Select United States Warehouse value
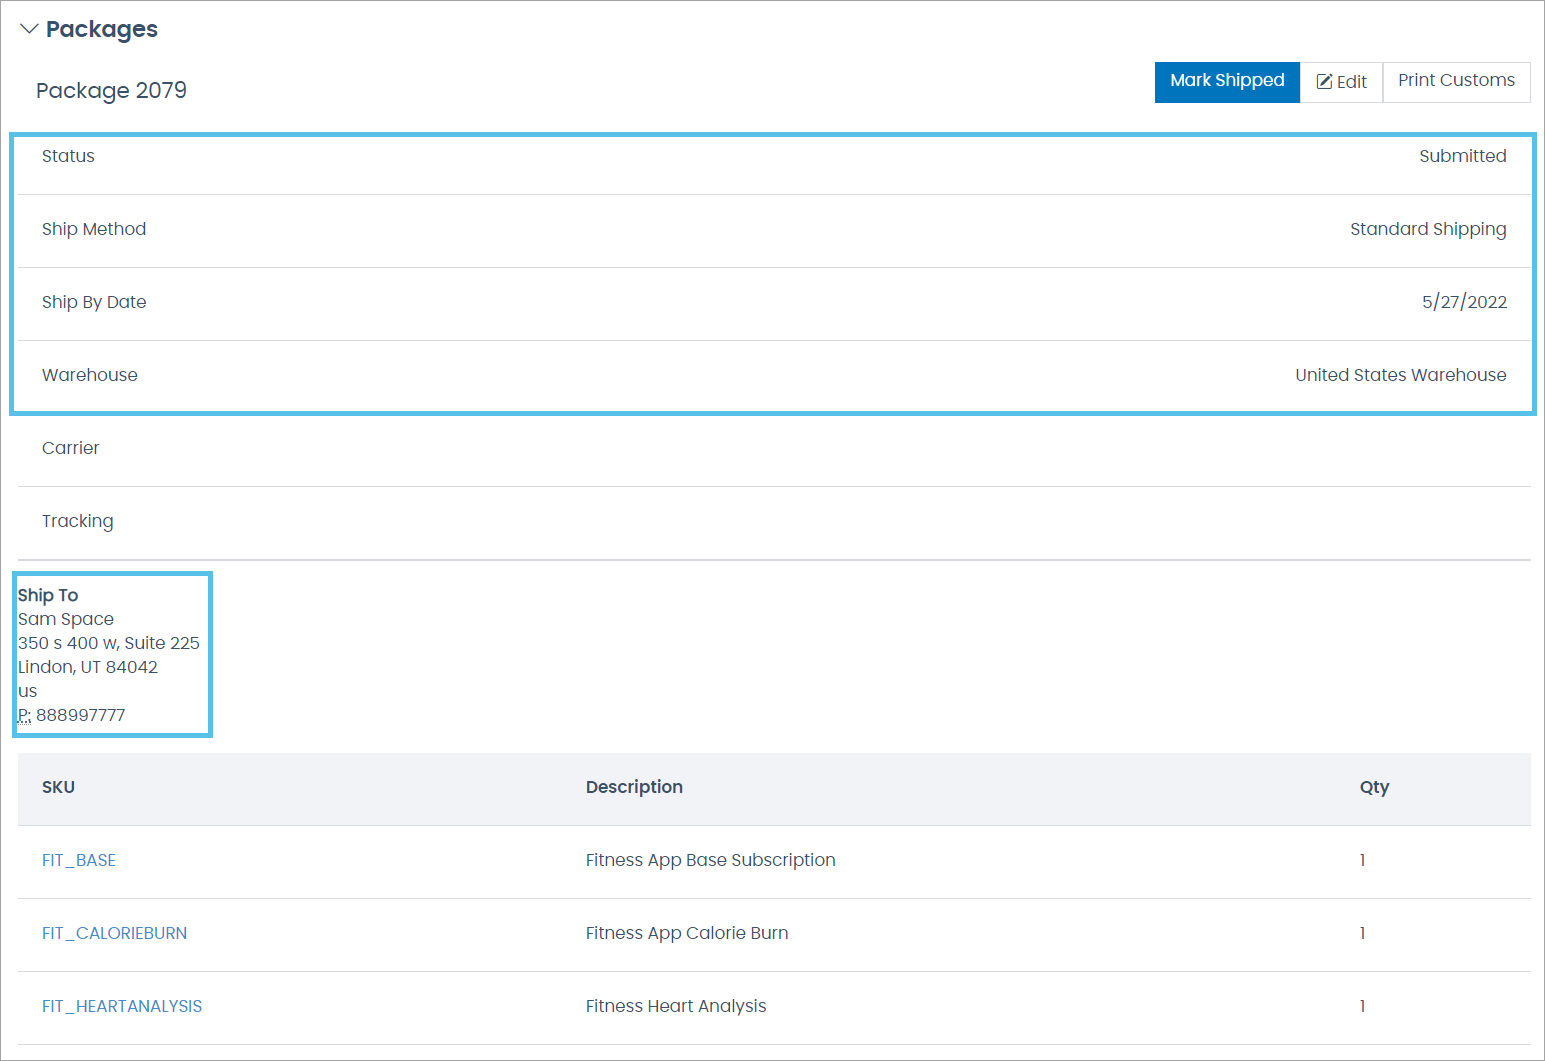This screenshot has height=1061, width=1545. [1400, 375]
